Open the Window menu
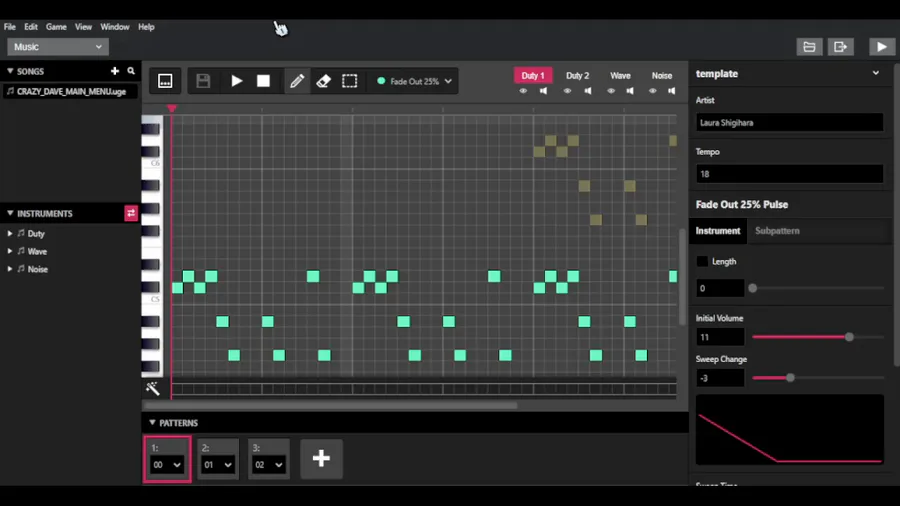The image size is (900, 506). 115,27
